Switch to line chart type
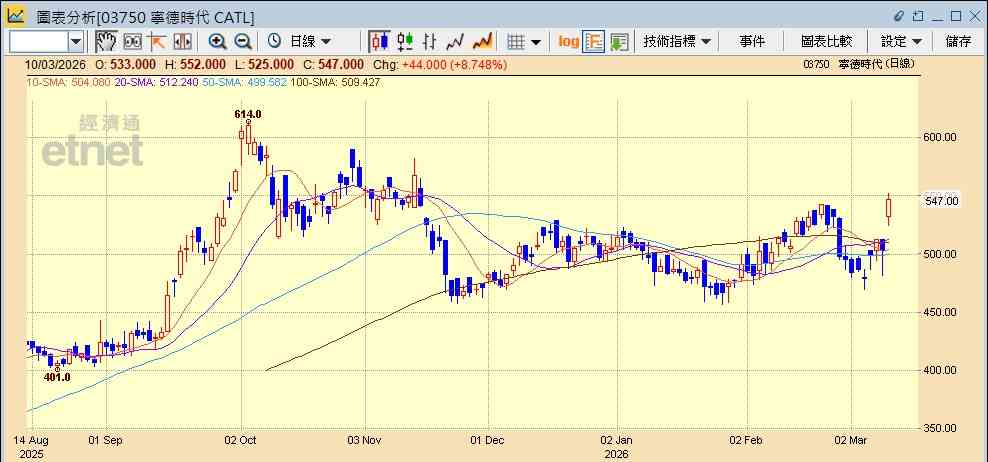The width and height of the screenshot is (988, 462). (455, 42)
